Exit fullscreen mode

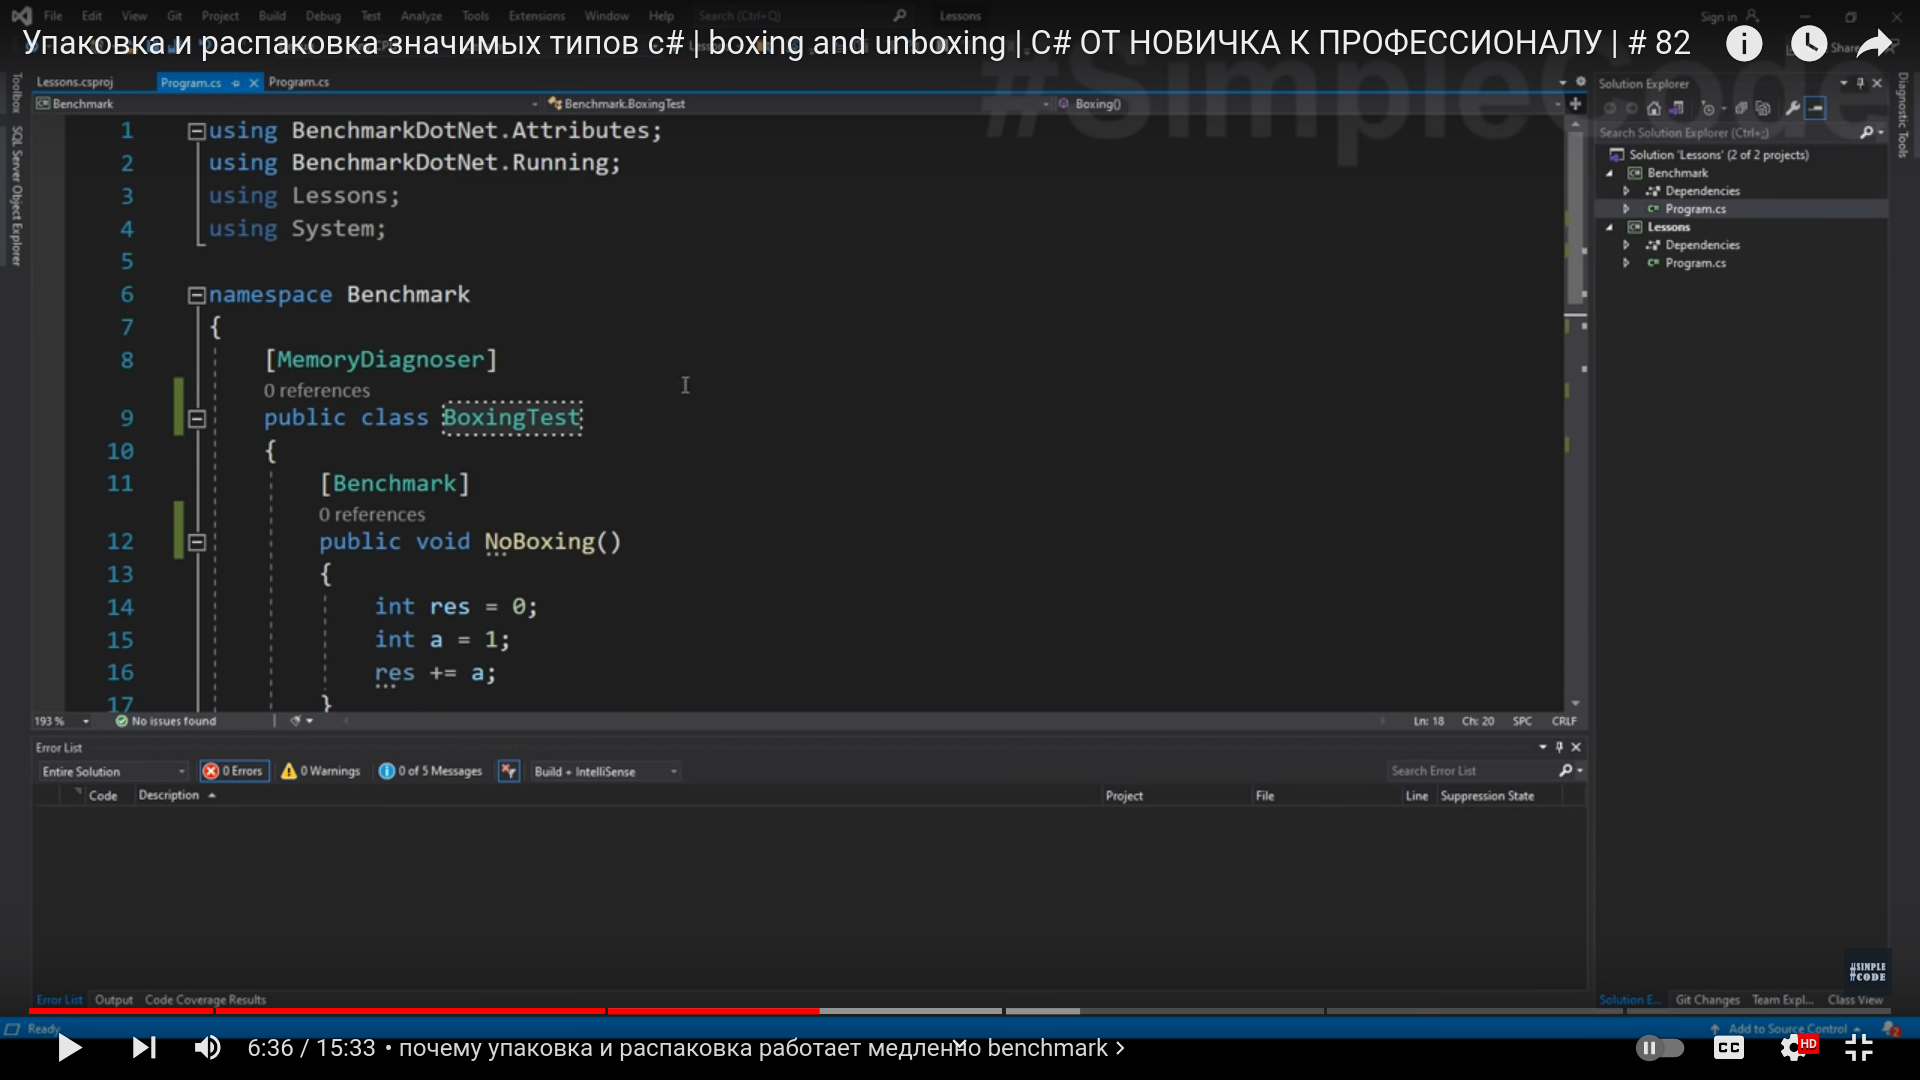pos(1859,1048)
